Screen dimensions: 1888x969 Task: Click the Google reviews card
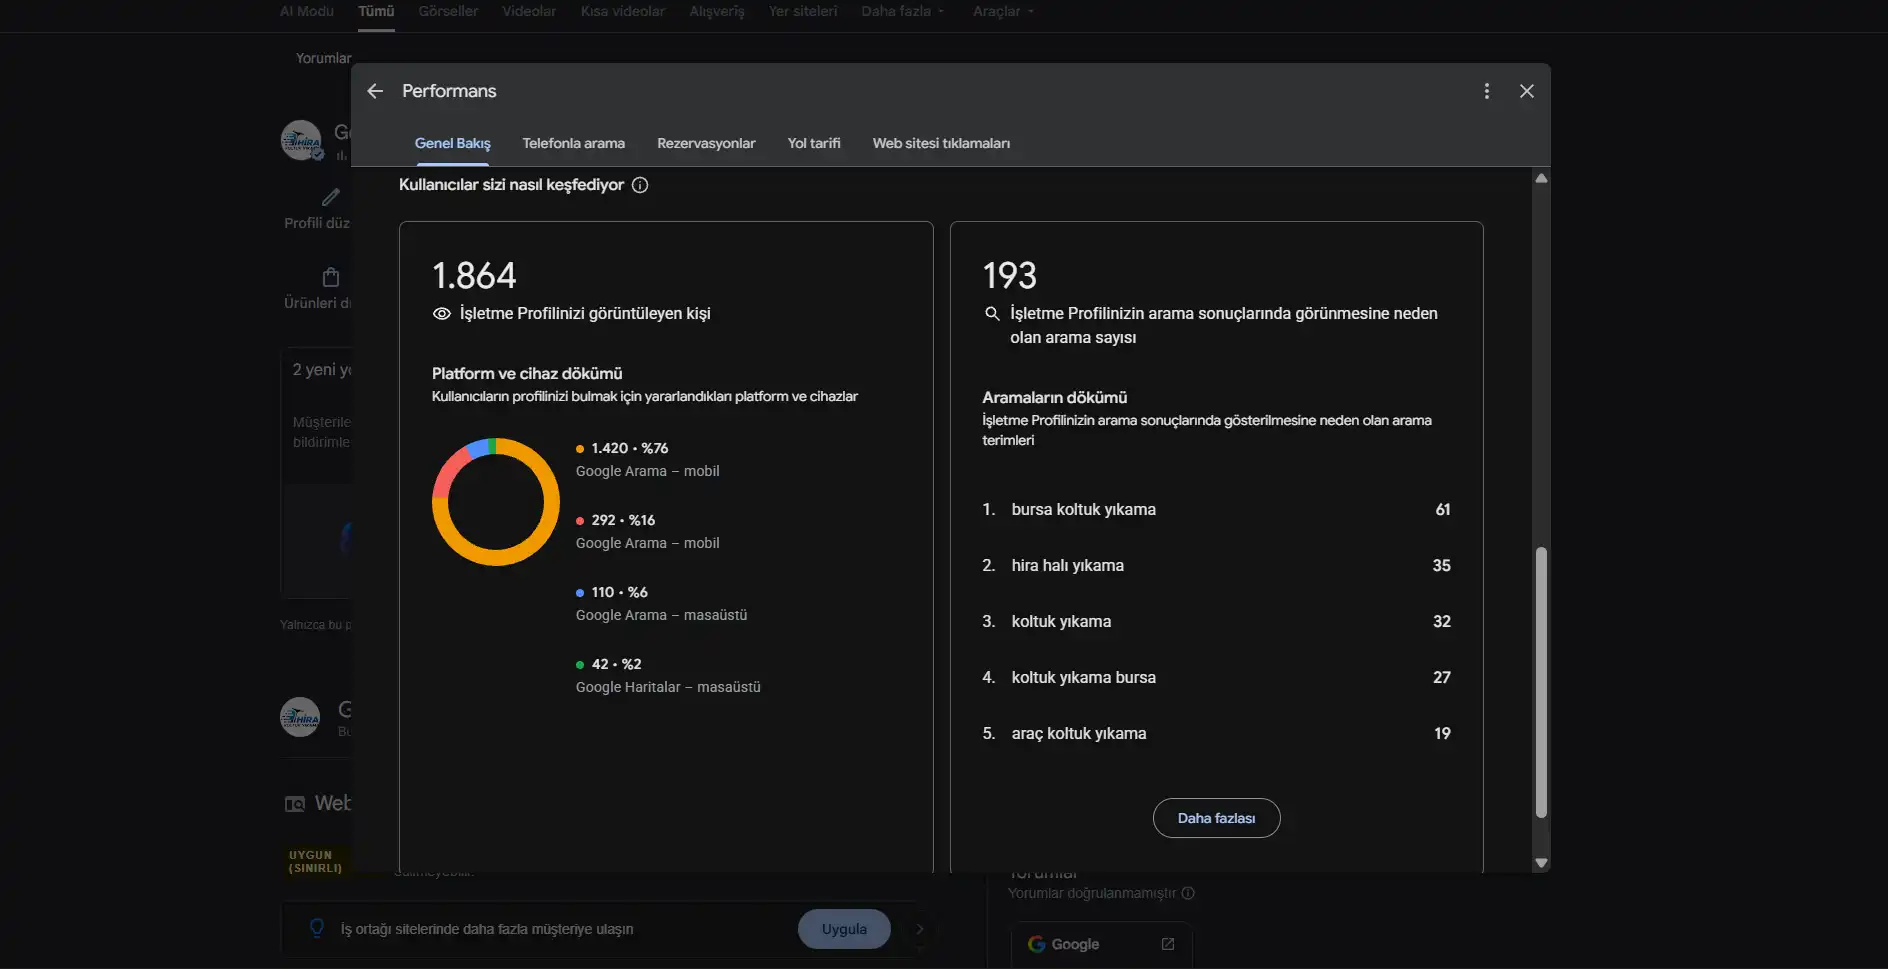[1101, 944]
